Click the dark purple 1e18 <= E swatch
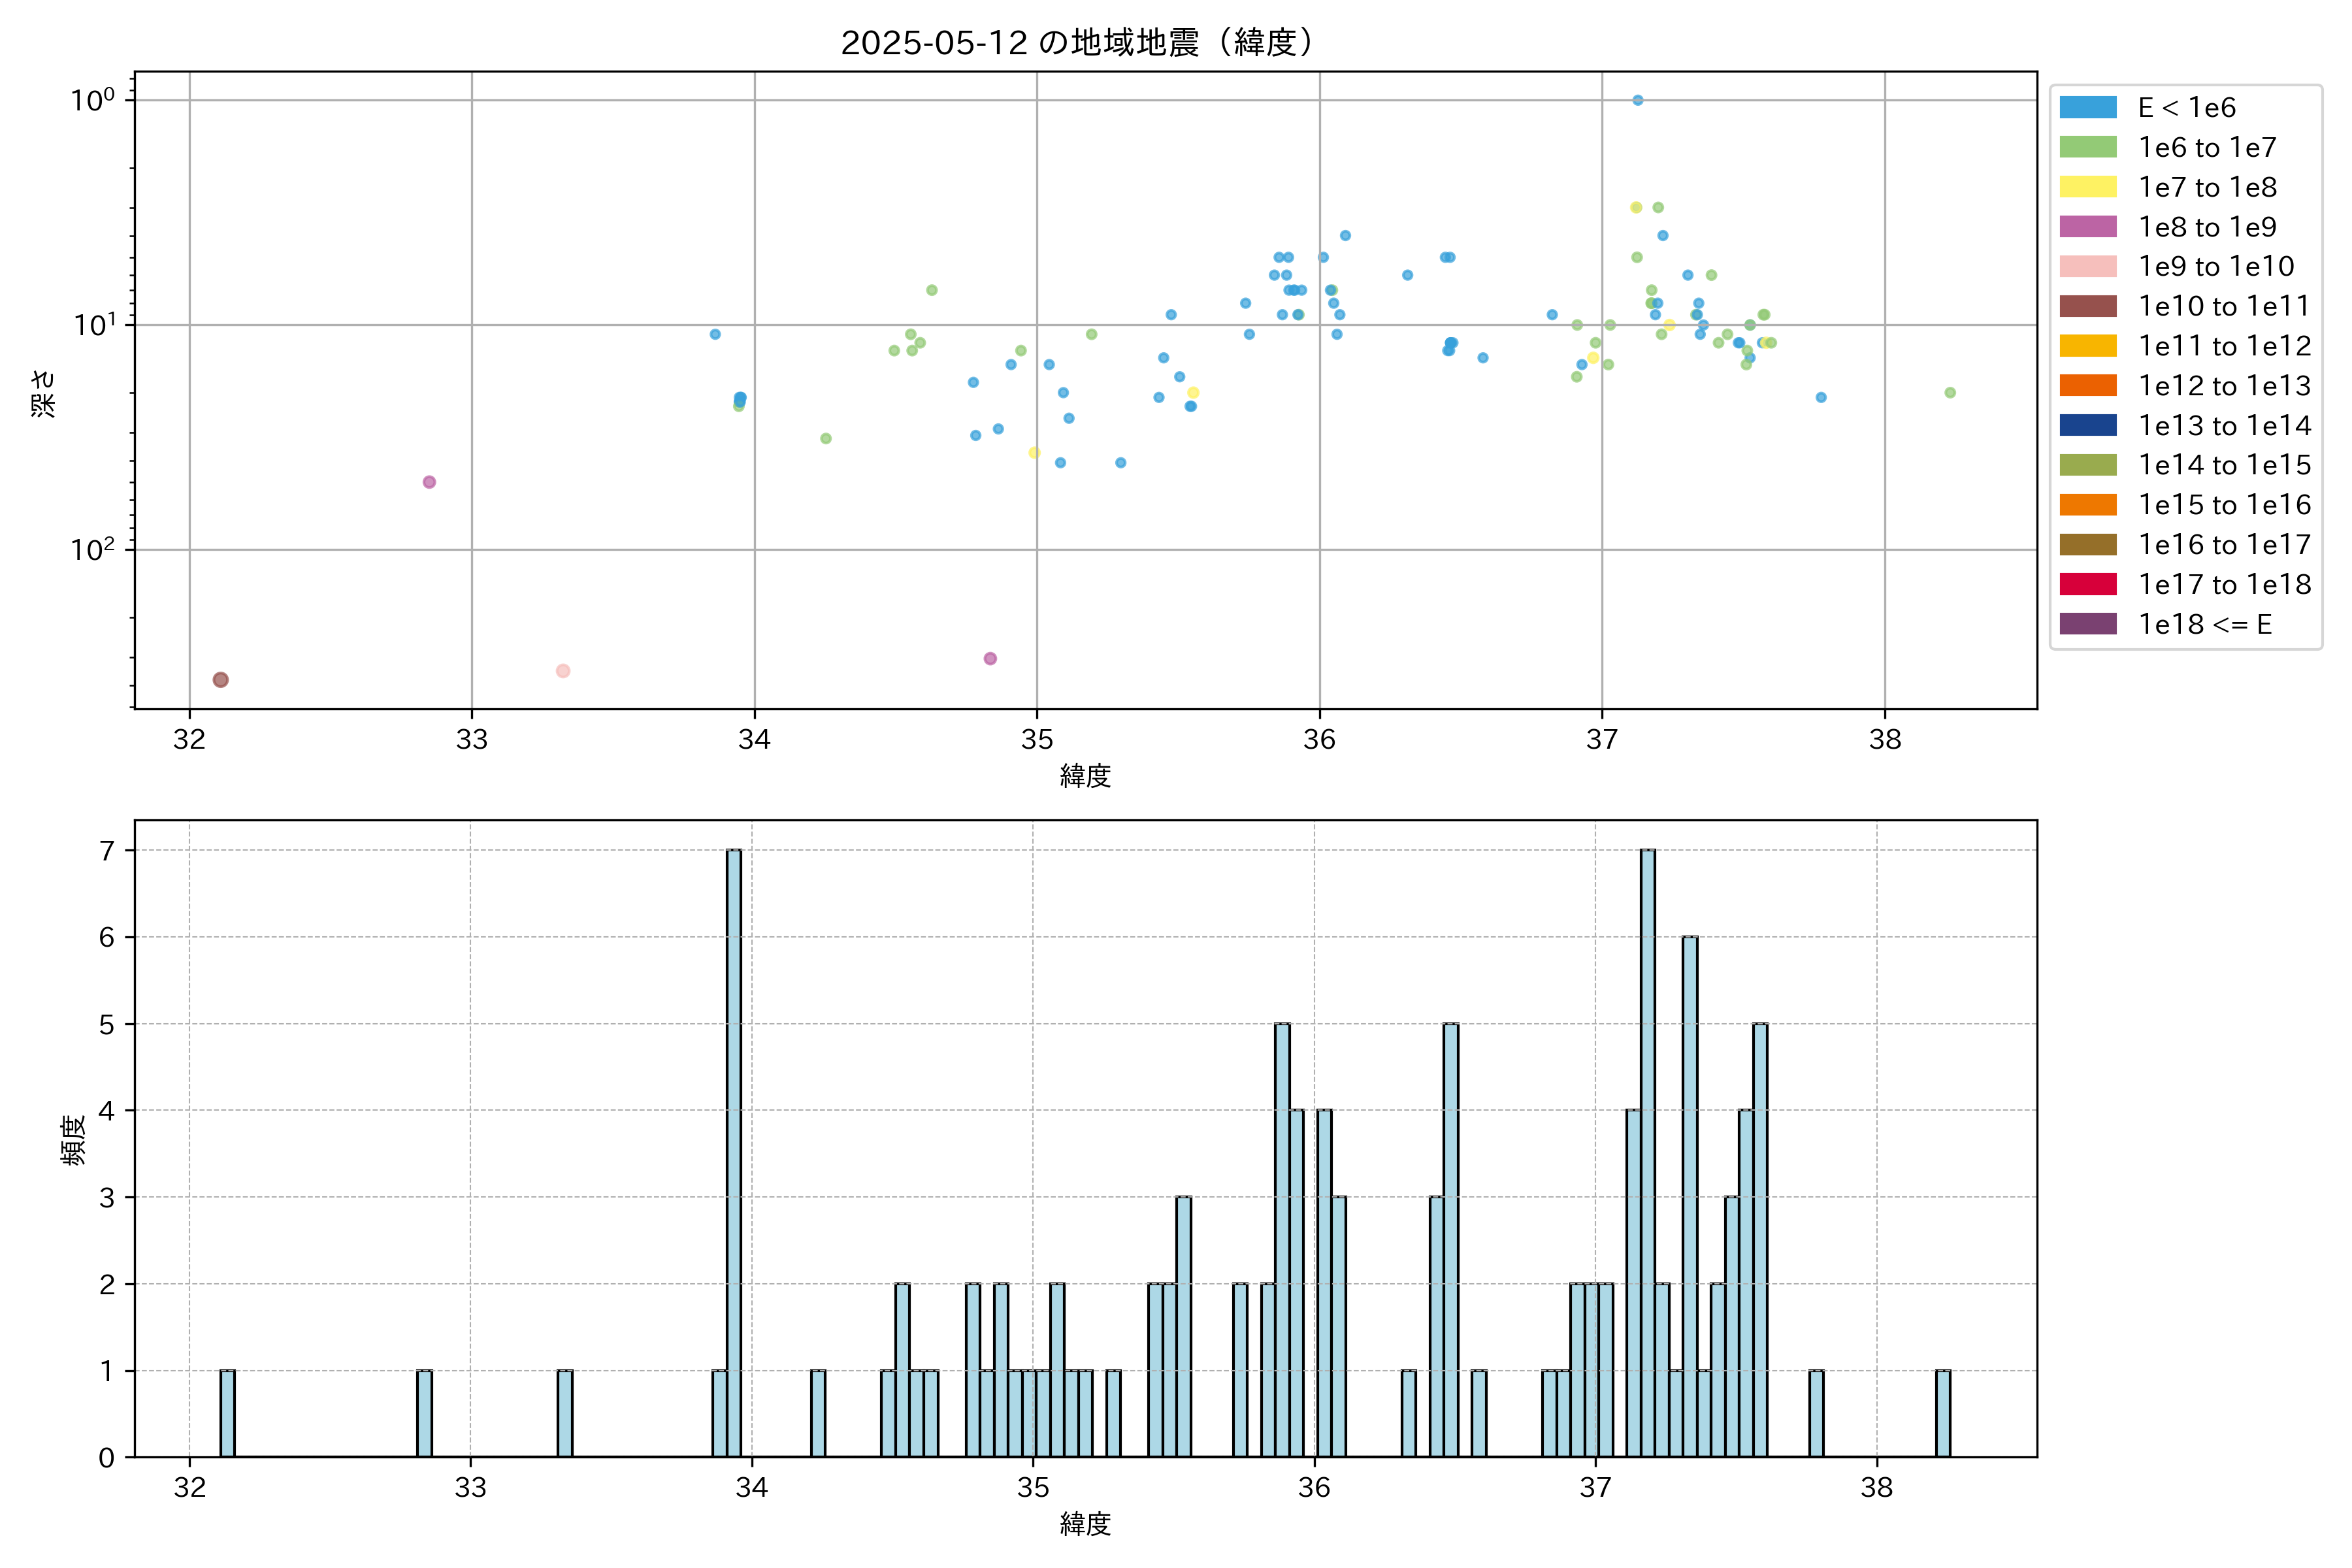Image resolution: width=2352 pixels, height=1568 pixels. (2087, 624)
